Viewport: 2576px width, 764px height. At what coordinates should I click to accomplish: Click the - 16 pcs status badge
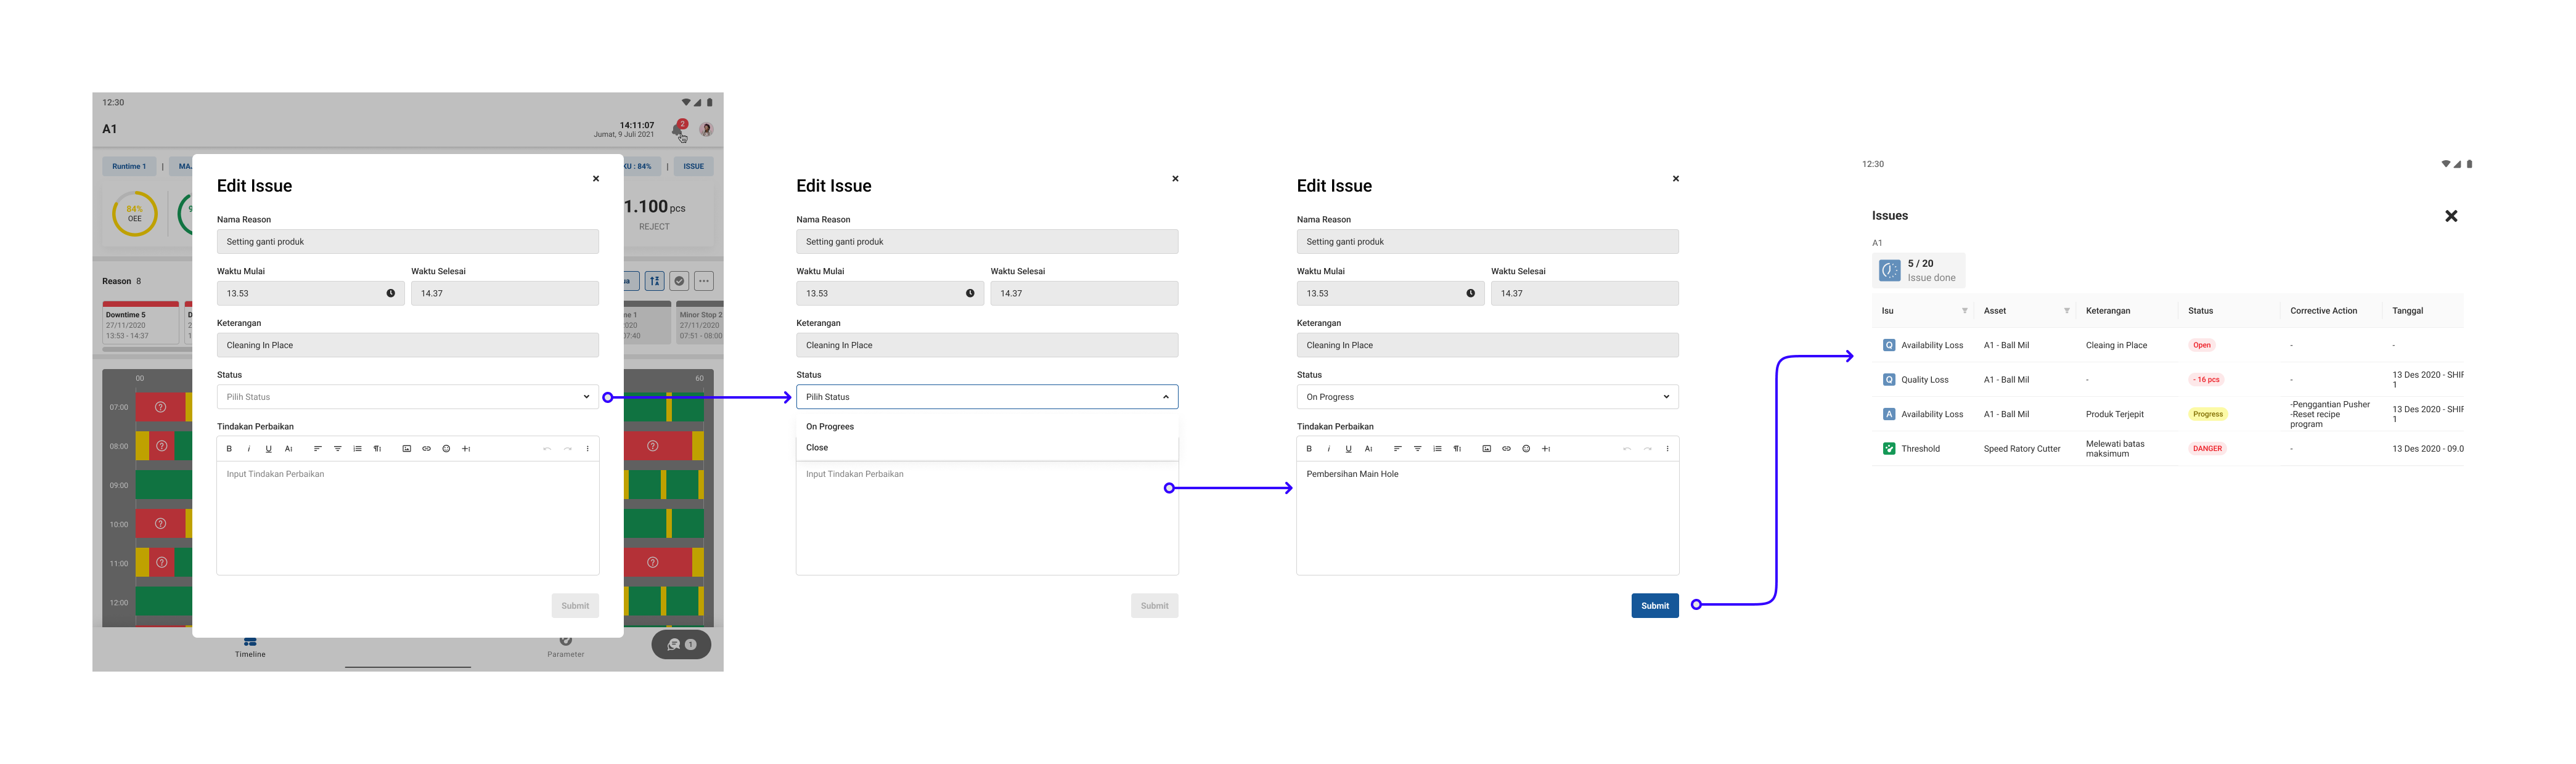coord(2206,380)
